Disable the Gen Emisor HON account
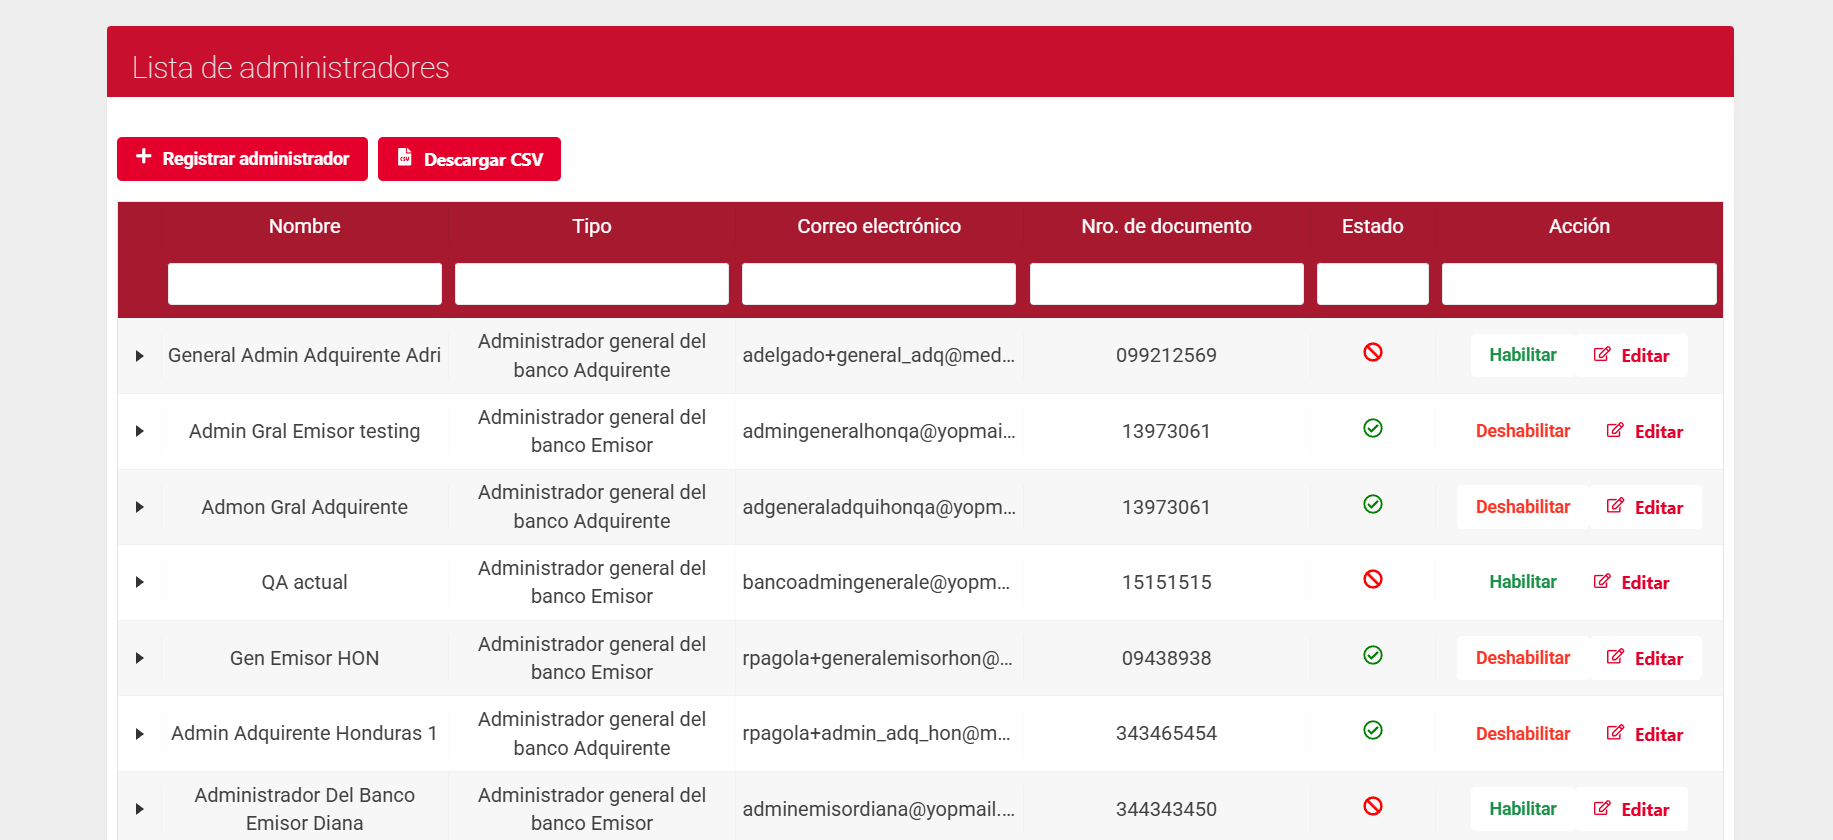1833x840 pixels. (x=1522, y=658)
